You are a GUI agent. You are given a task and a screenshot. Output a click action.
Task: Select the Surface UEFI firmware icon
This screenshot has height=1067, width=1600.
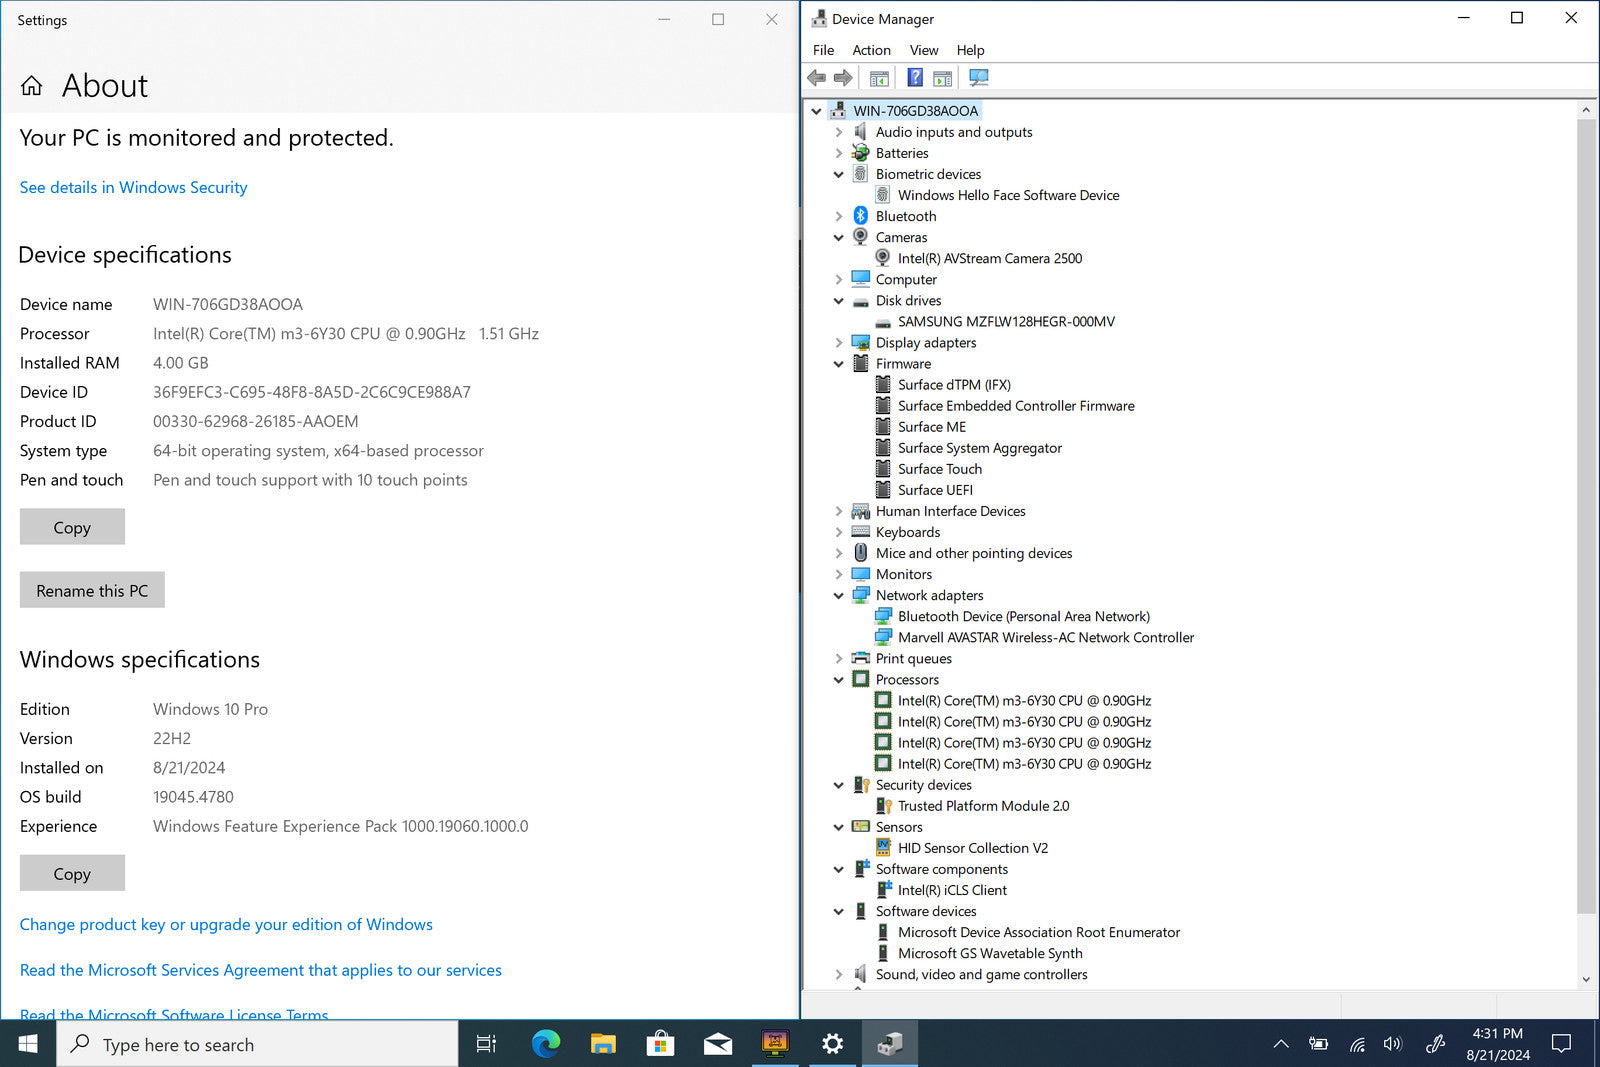883,490
